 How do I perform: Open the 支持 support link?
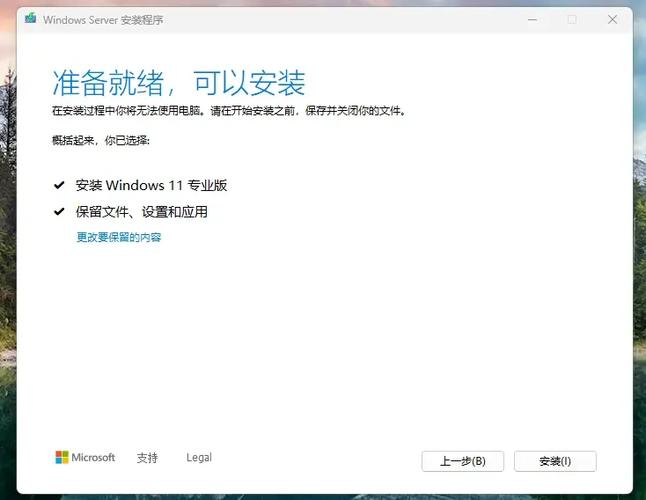(x=147, y=458)
